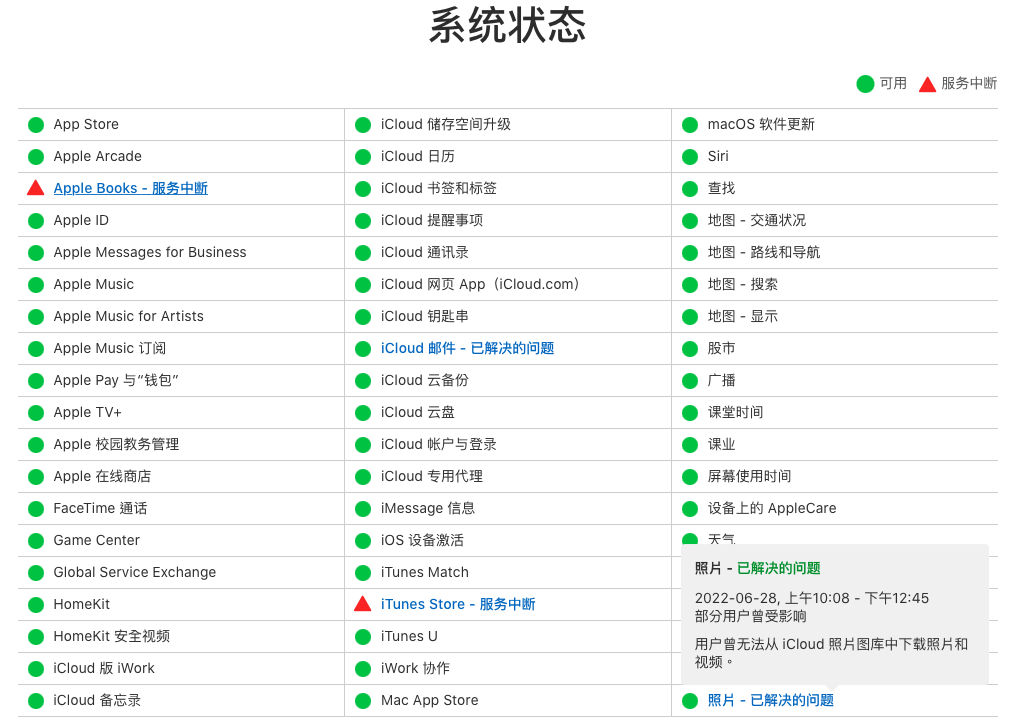
Task: Click the 服务中断 legend red triangle
Action: tap(927, 84)
